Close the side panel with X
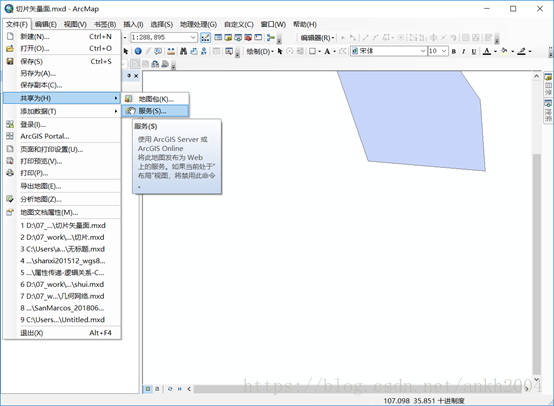The height and width of the screenshot is (406, 554). [x=136, y=76]
